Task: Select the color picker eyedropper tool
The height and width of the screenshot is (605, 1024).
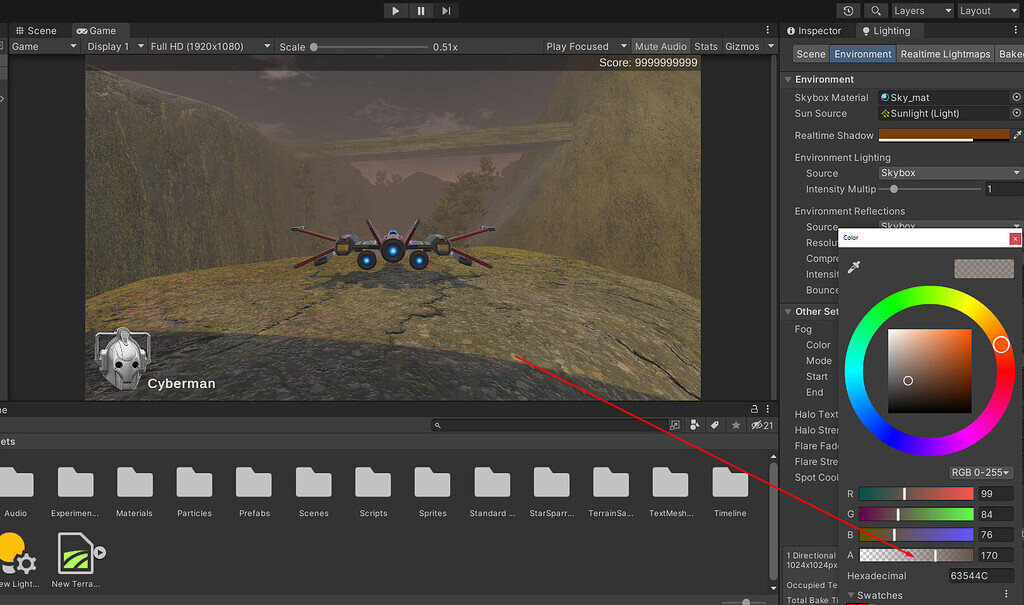Action: (x=854, y=267)
